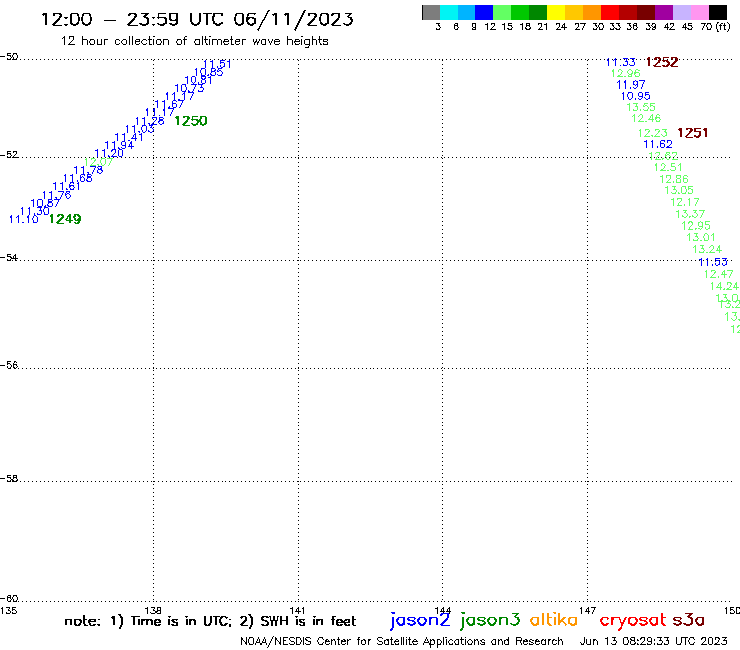Click the wave height value 13.24

[x=707, y=249]
